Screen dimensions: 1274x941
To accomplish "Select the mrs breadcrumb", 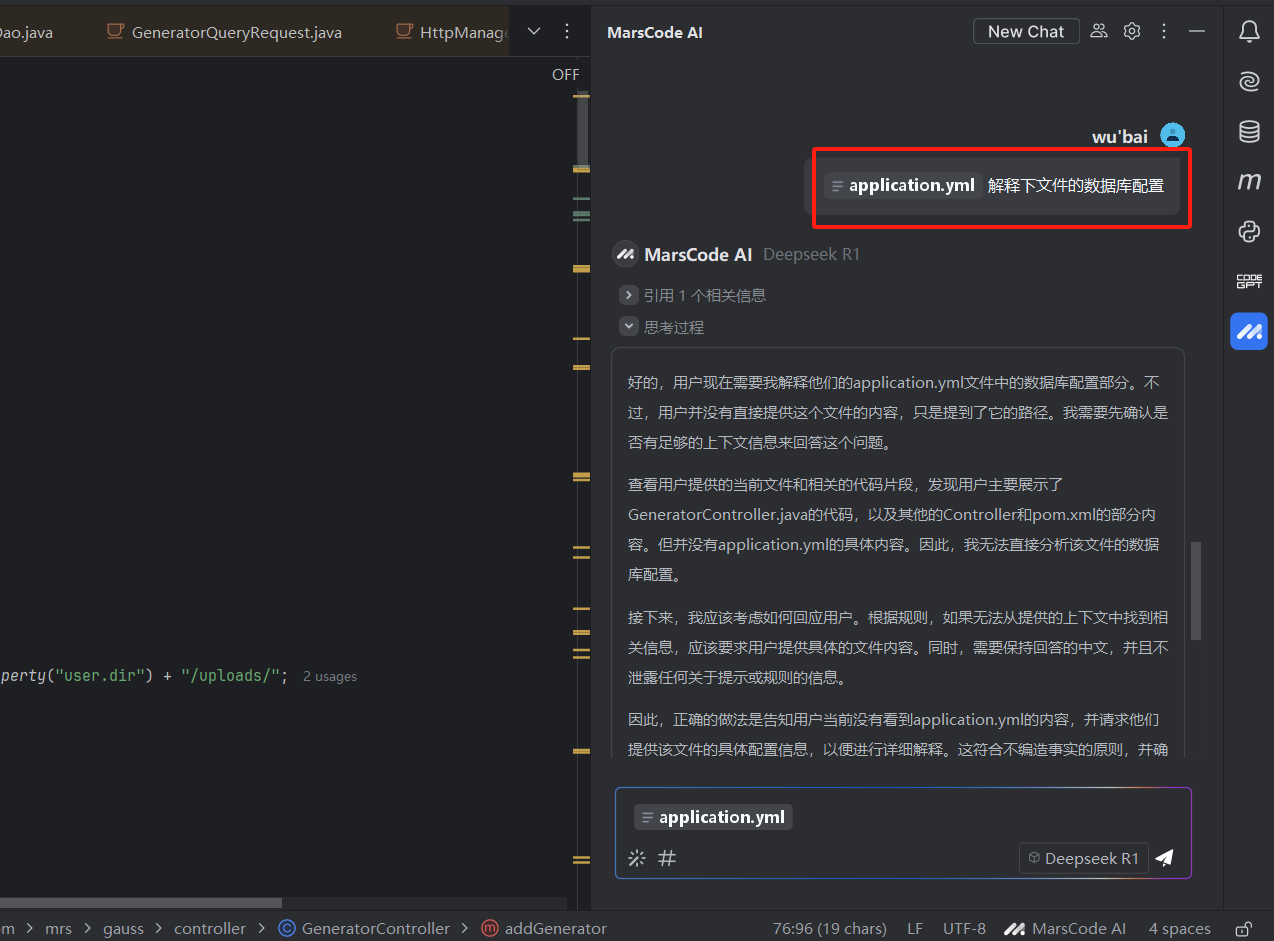I will (x=59, y=929).
